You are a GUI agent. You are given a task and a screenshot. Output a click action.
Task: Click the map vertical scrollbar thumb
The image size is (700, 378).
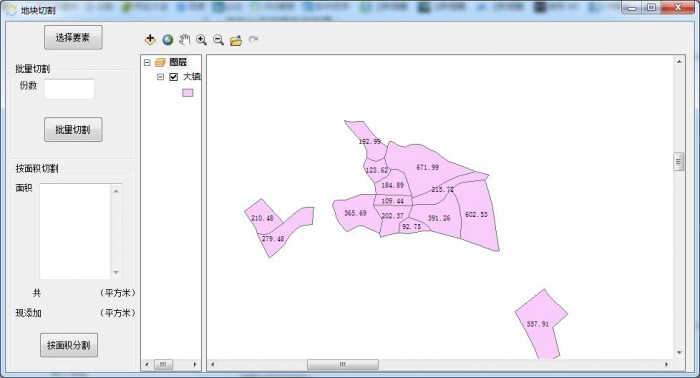(679, 162)
